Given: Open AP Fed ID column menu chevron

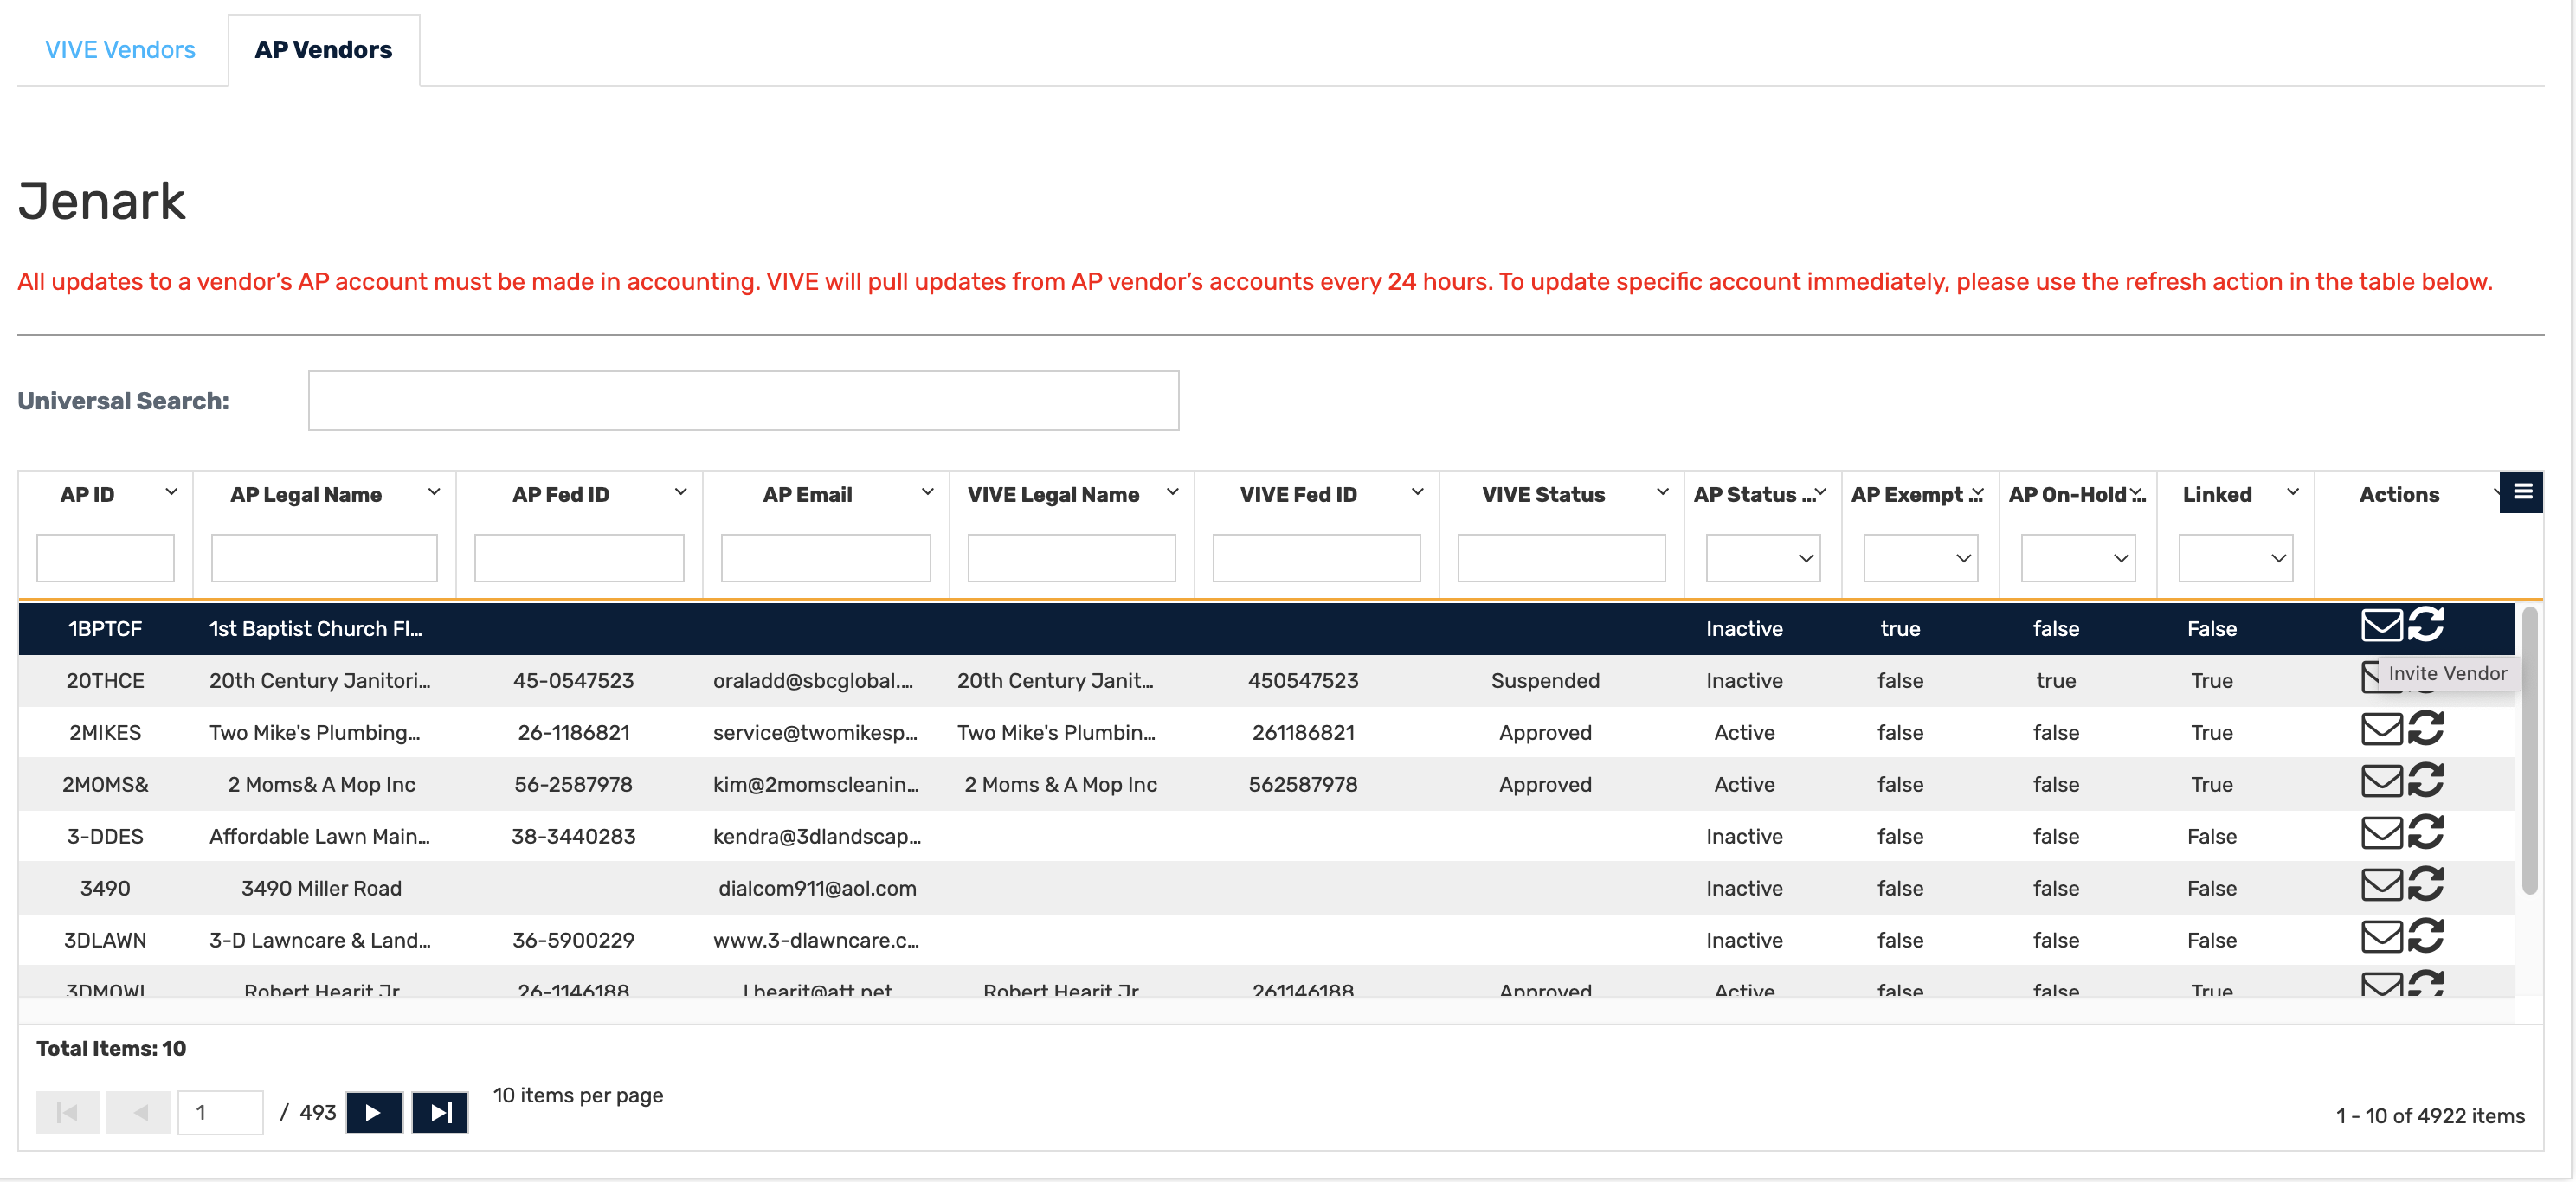Looking at the screenshot, I should 681,492.
